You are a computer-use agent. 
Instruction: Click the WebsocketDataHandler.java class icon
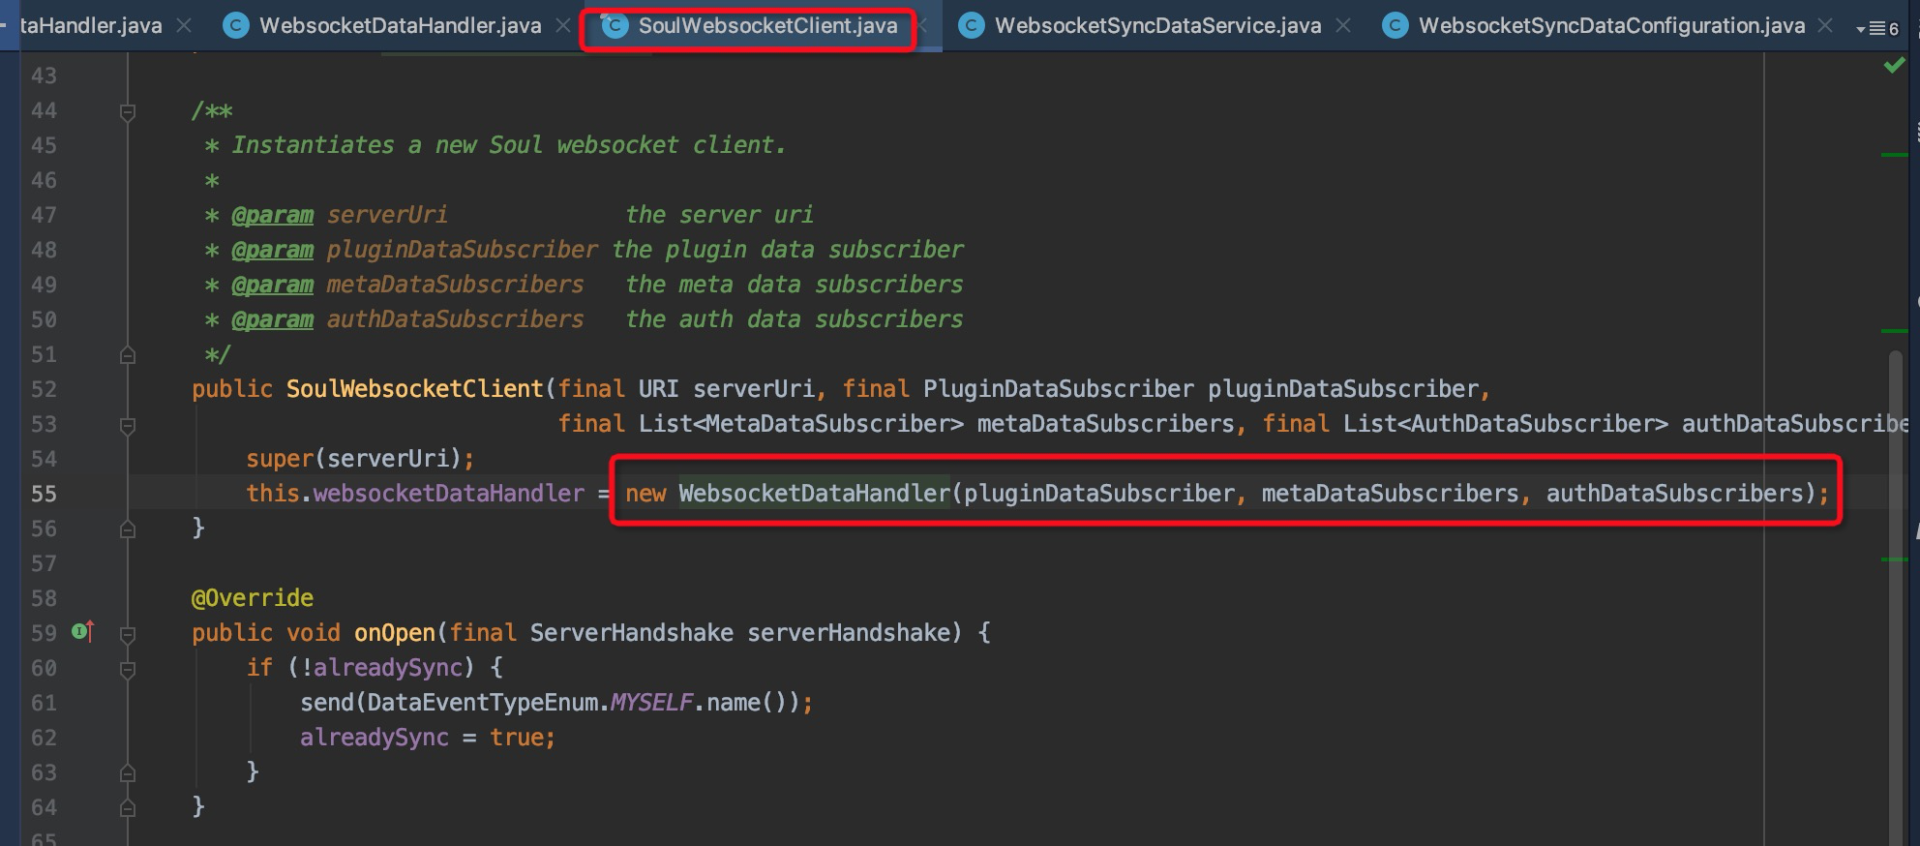point(236,26)
